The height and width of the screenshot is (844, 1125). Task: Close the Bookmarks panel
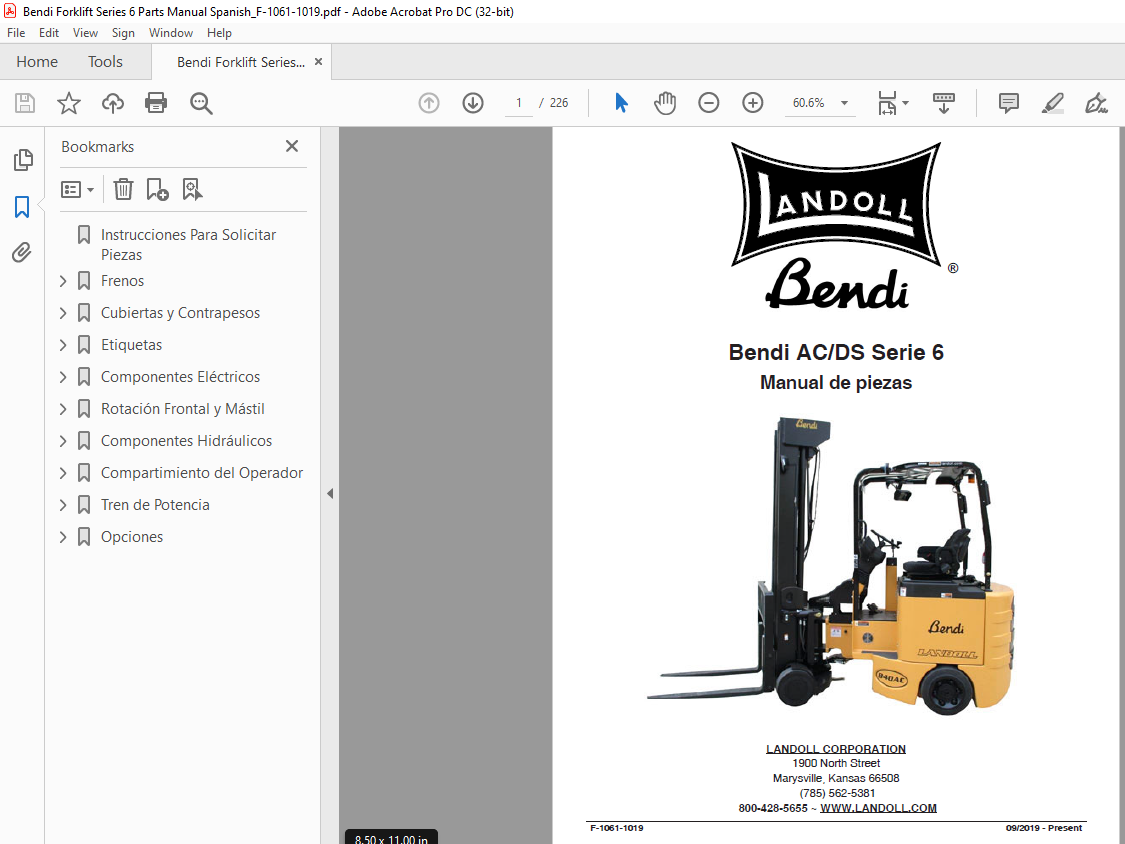coord(292,146)
